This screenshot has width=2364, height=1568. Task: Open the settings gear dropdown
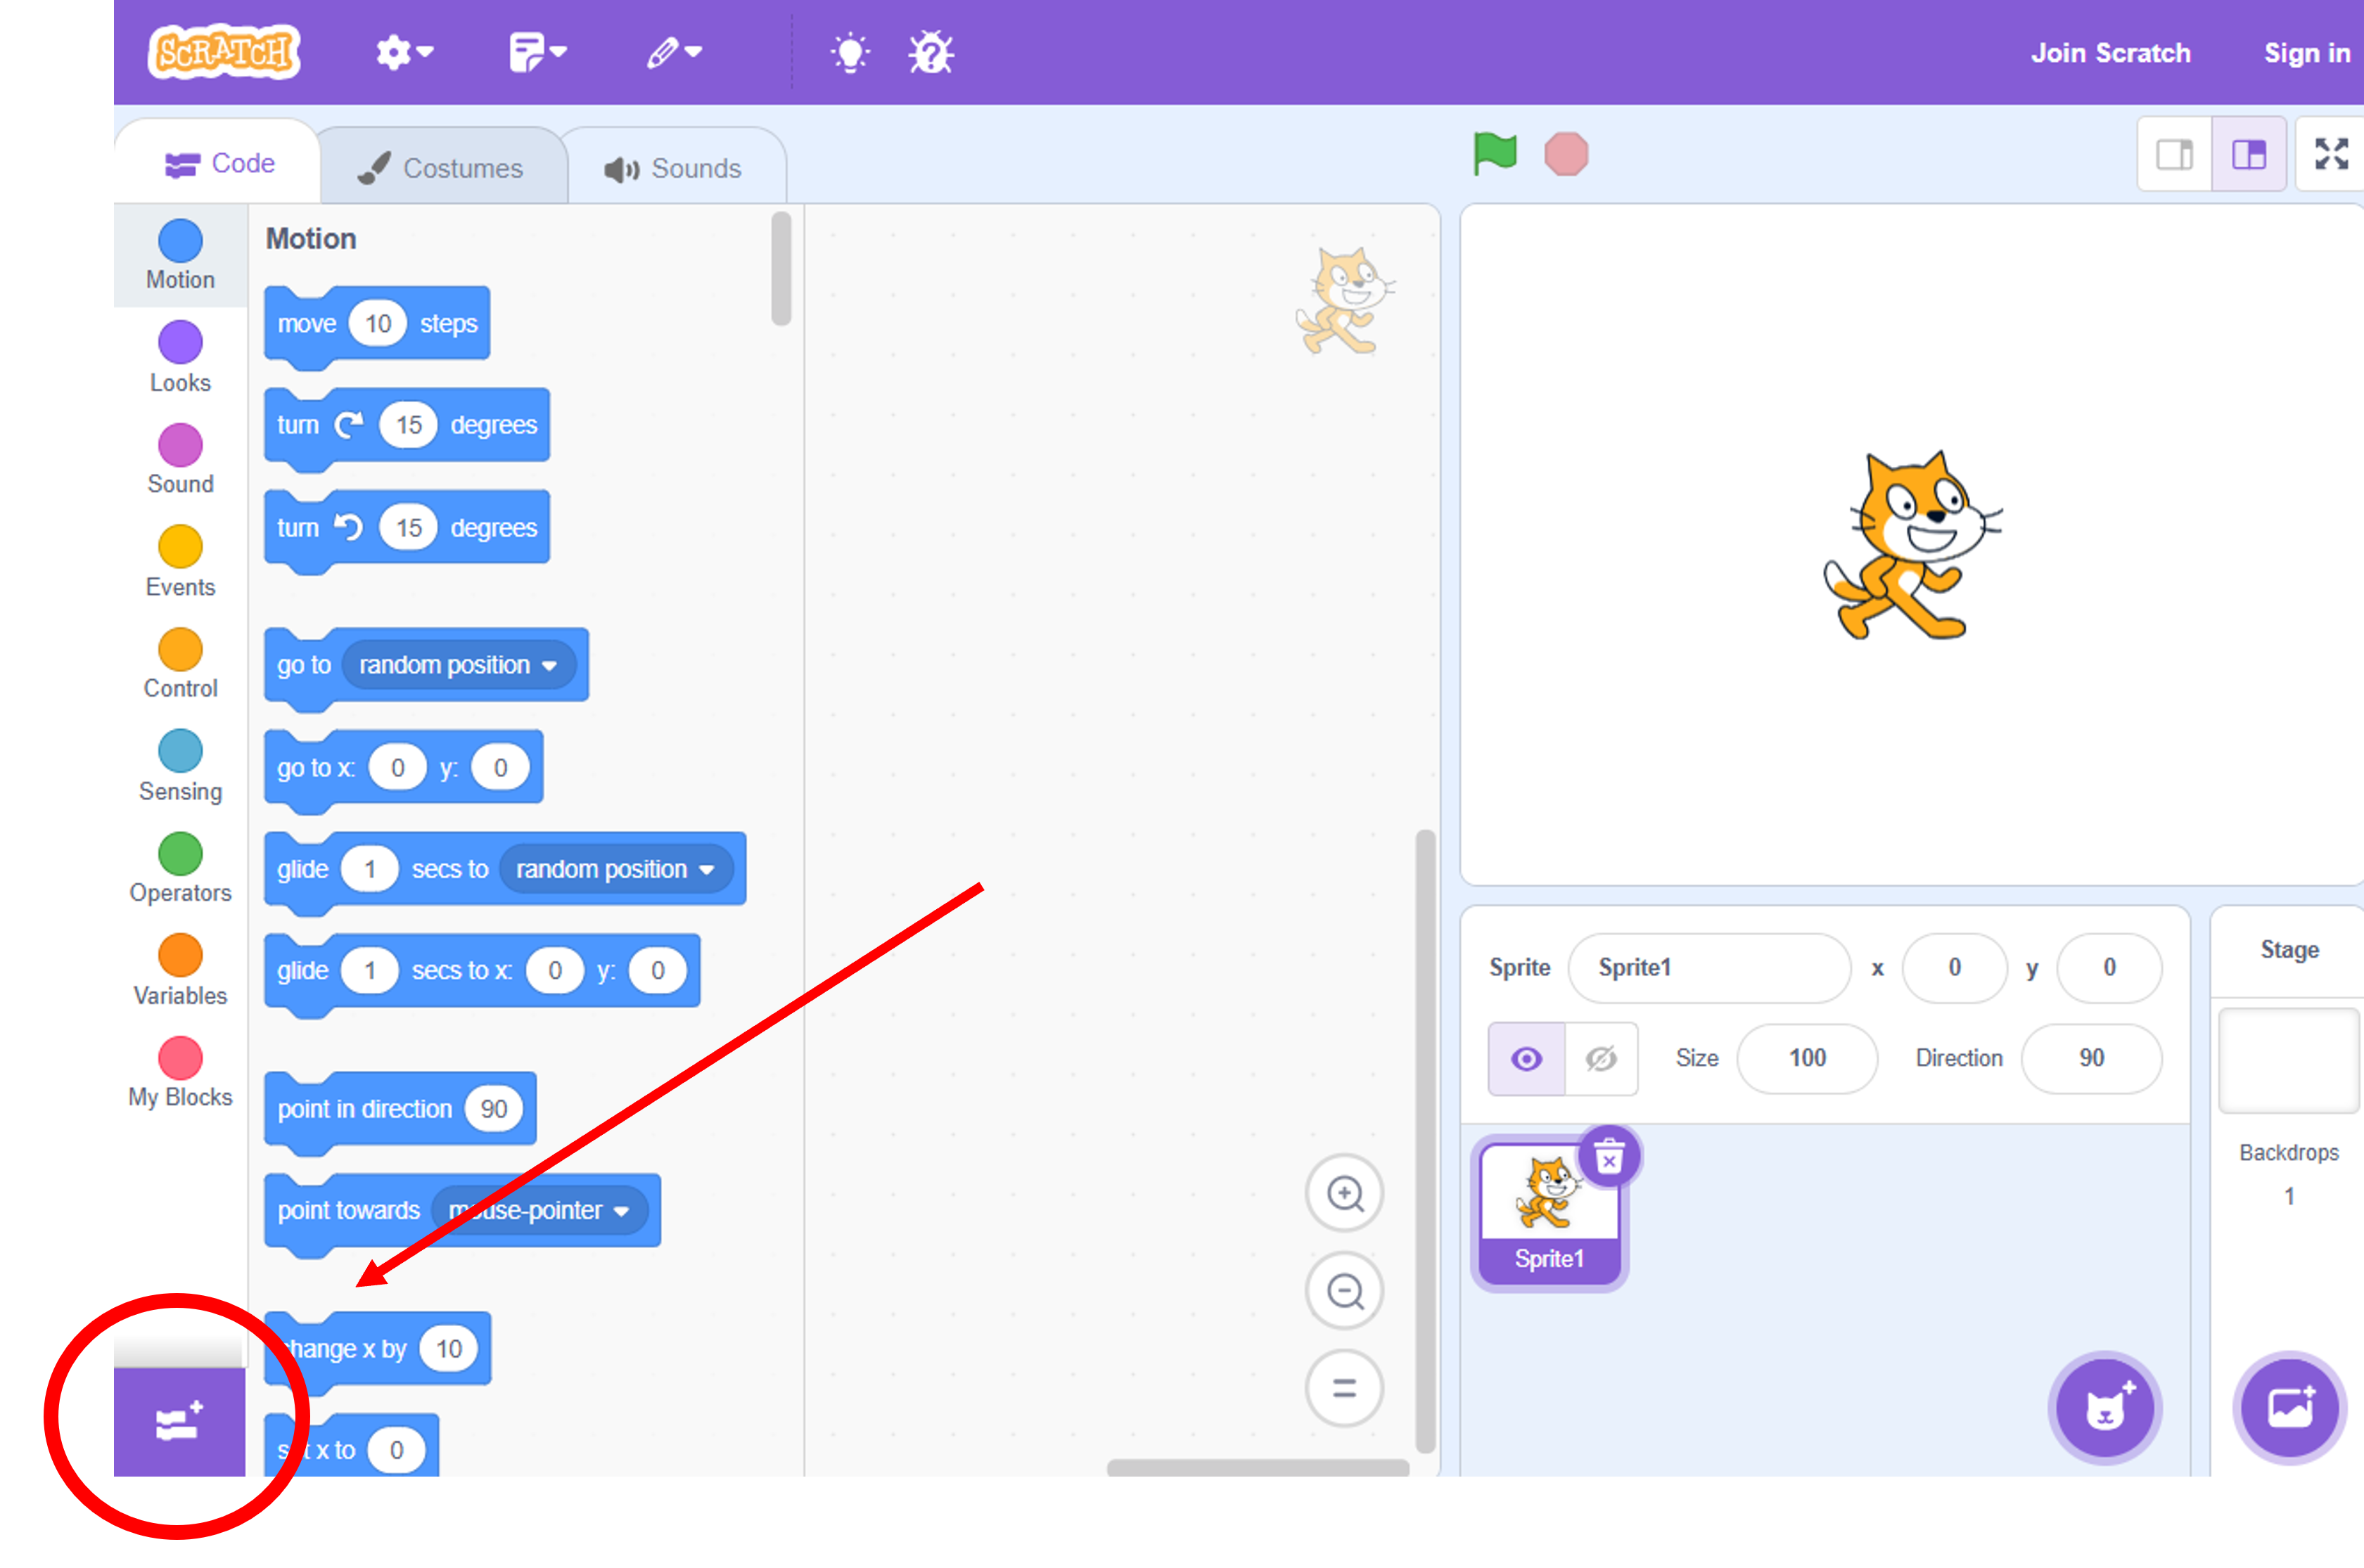[x=404, y=53]
